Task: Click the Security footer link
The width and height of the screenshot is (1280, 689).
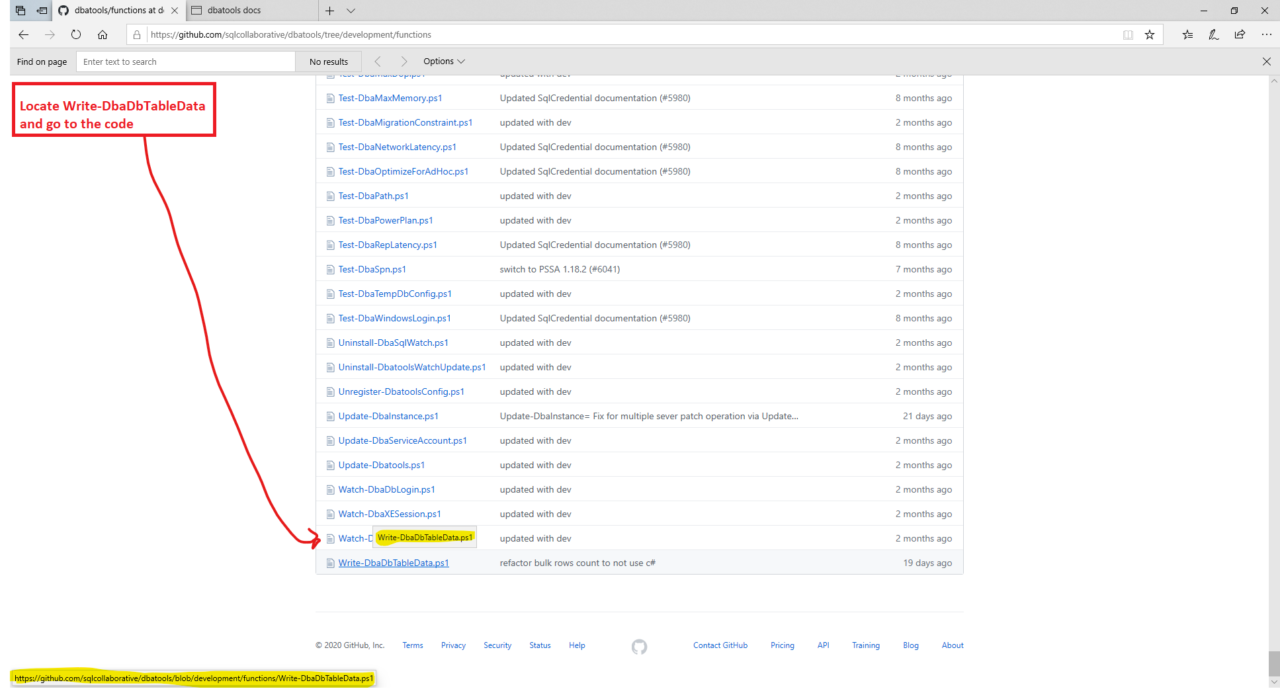Action: coord(497,646)
